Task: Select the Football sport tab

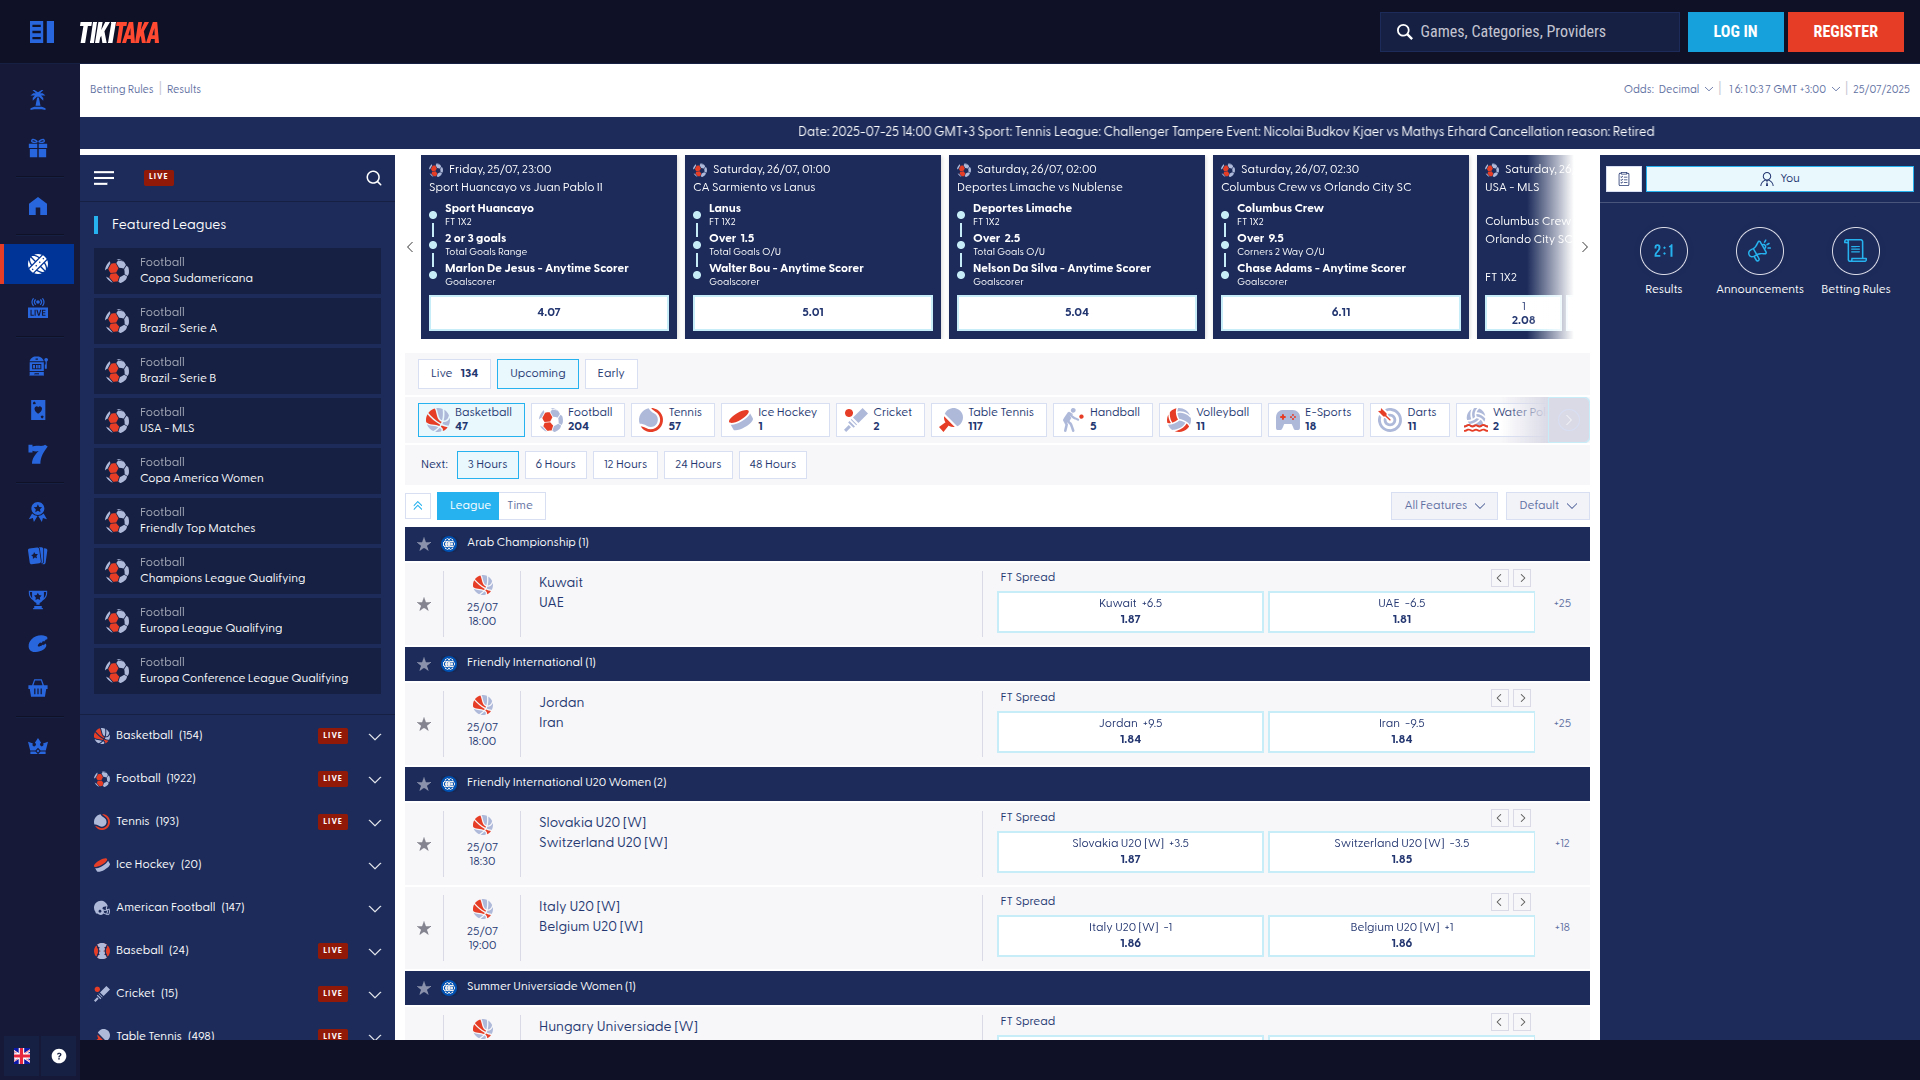Action: pos(578,419)
